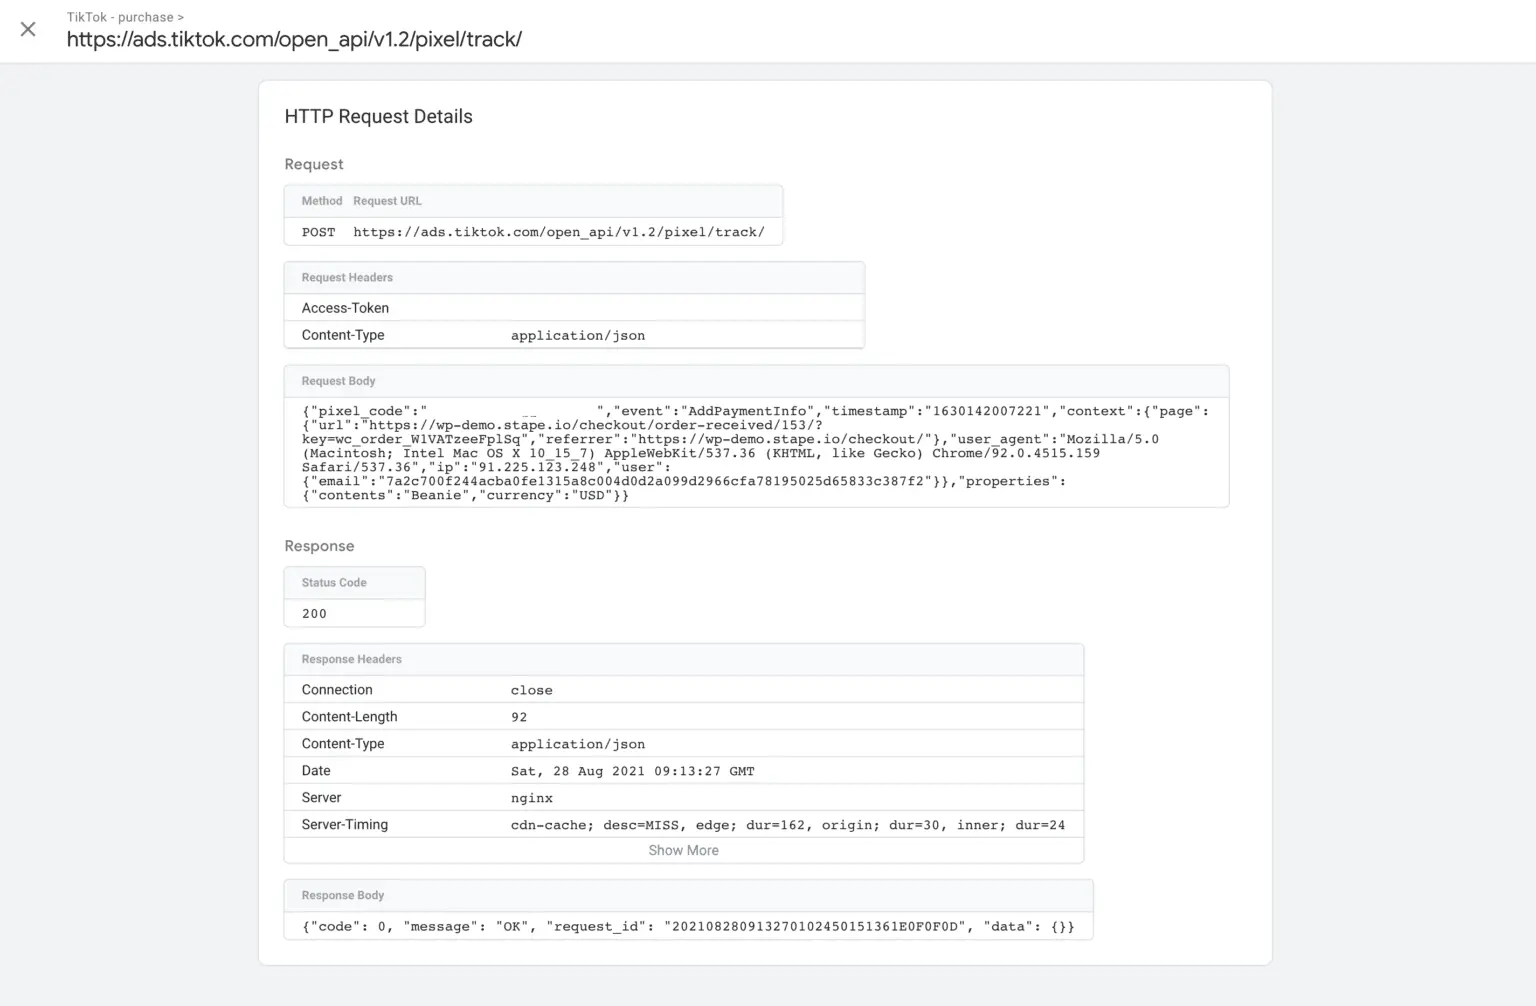Click the request Content-Type application/json value

click(578, 335)
